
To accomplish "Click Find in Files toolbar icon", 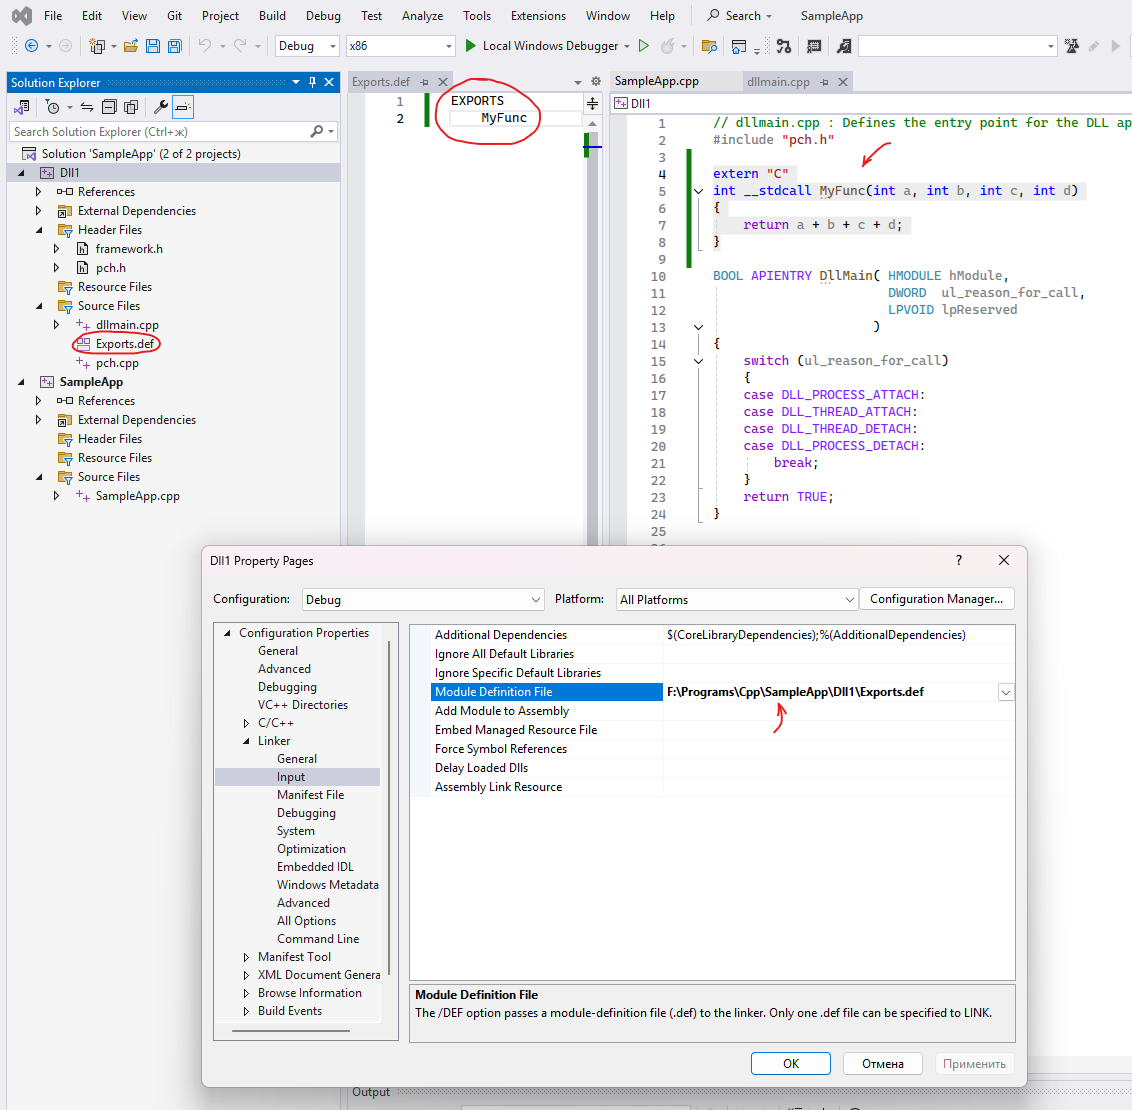I will [x=709, y=46].
